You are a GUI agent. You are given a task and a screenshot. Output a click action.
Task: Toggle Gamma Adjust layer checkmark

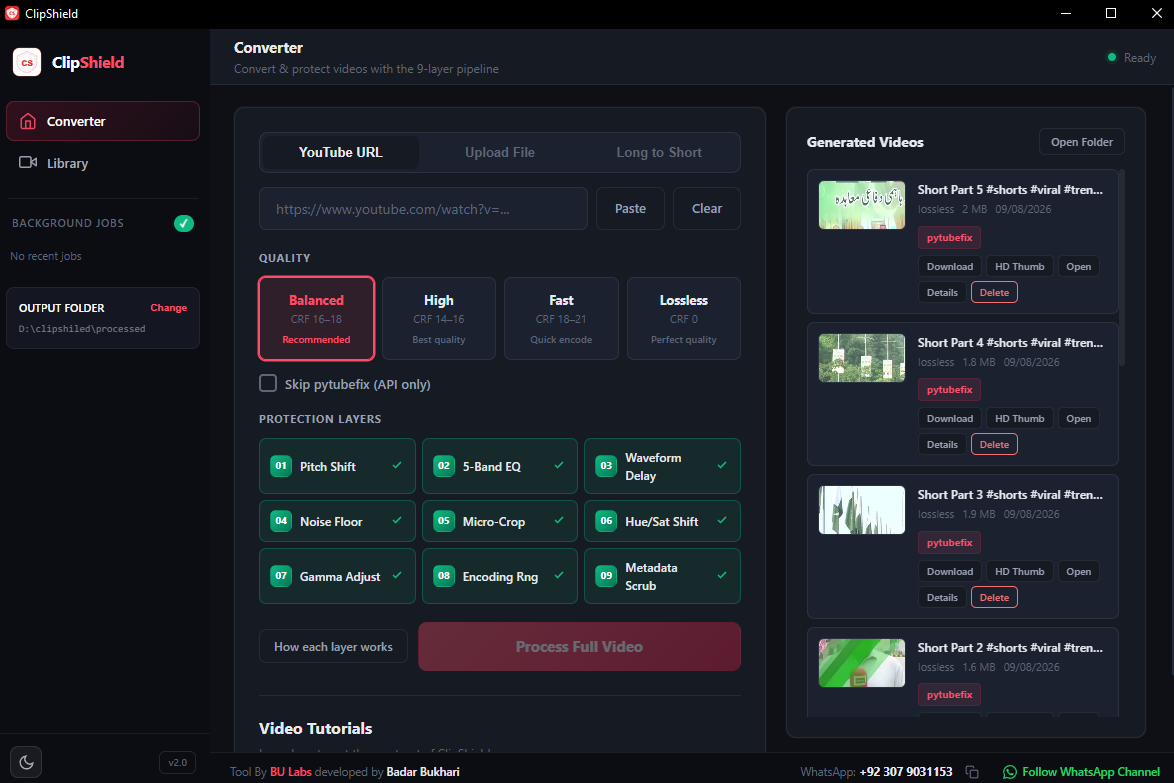point(397,576)
